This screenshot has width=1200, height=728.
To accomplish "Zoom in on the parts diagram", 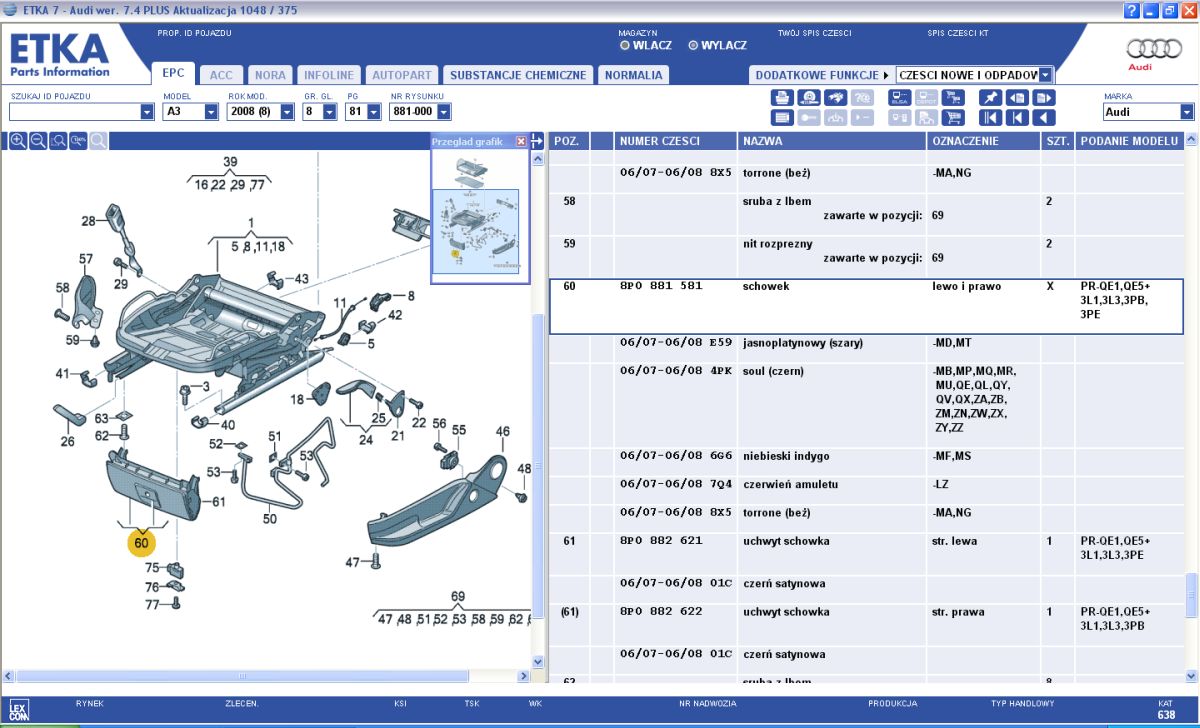I will 18,141.
